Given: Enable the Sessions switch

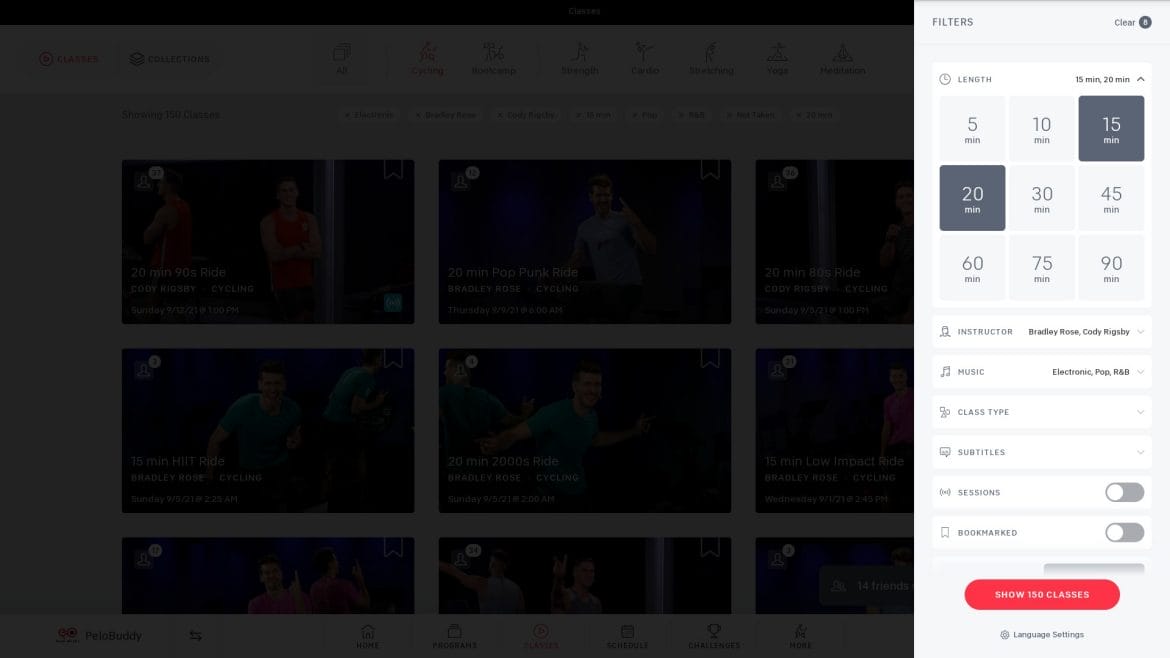Looking at the screenshot, I should coord(1124,492).
